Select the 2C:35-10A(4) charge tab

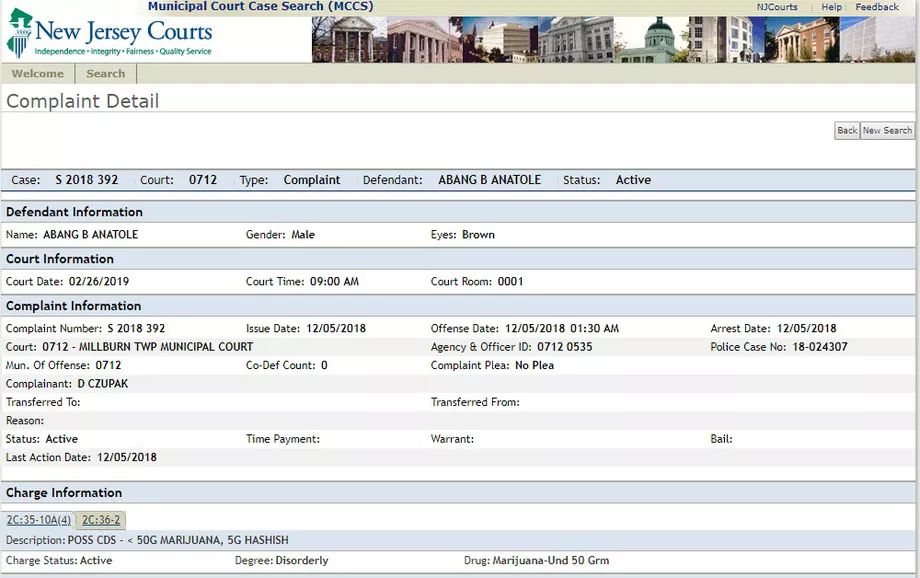click(39, 520)
